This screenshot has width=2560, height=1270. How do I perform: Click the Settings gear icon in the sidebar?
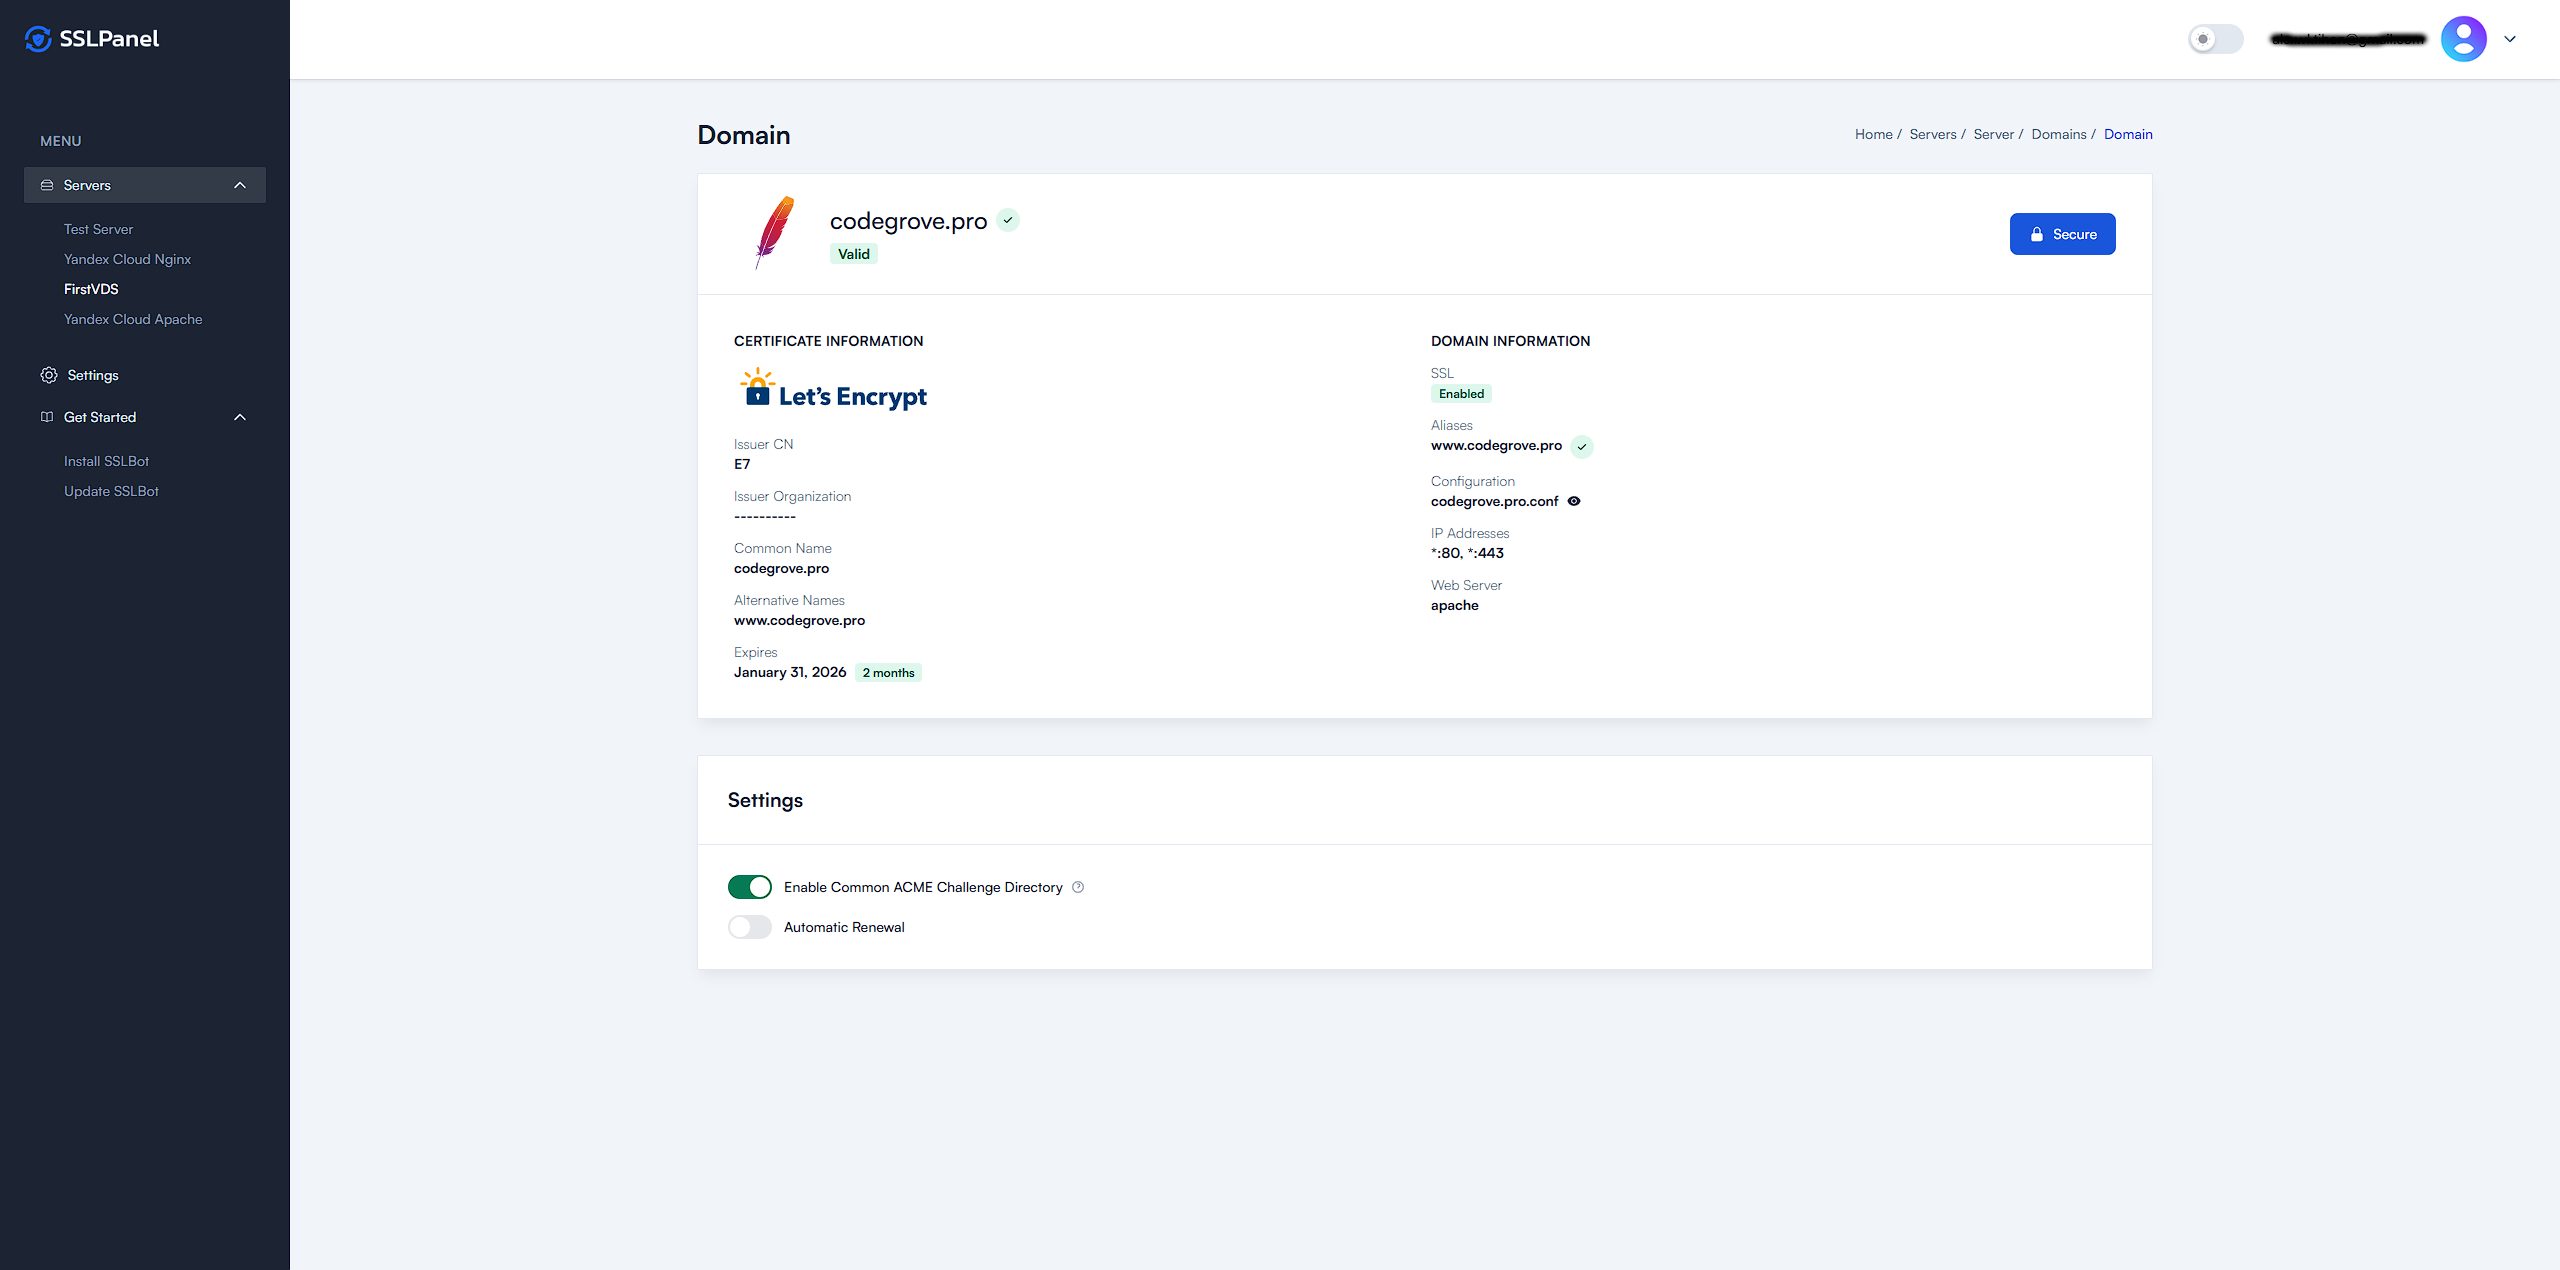click(49, 375)
